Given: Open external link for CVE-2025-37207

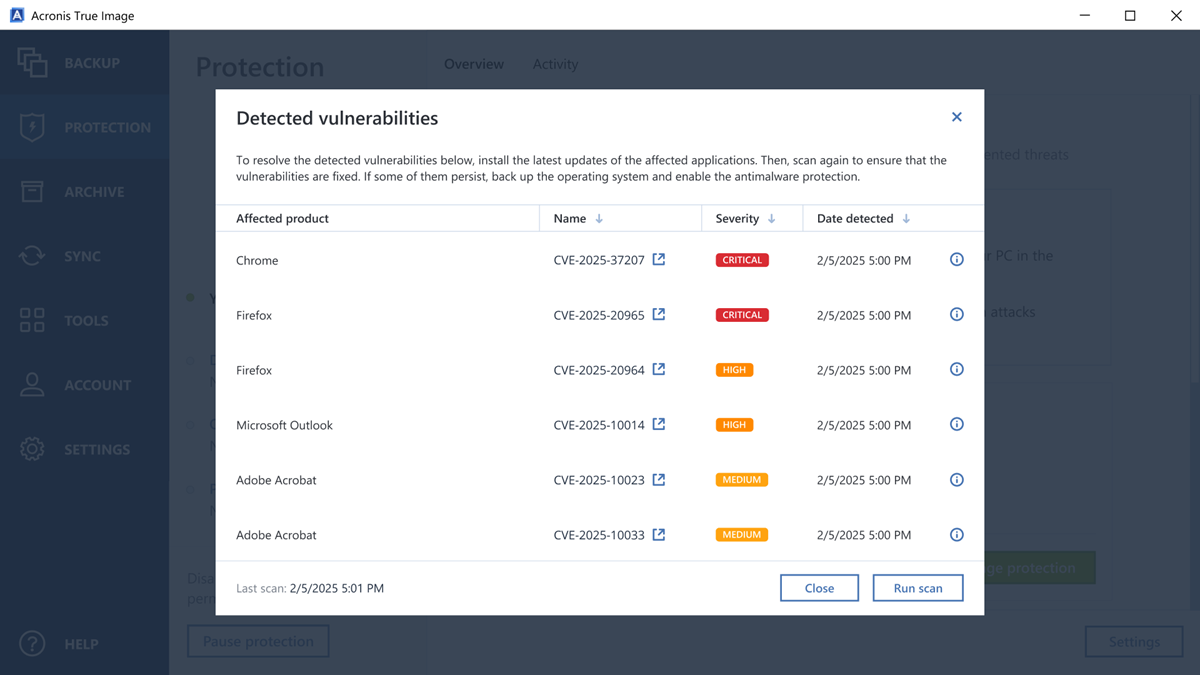Looking at the screenshot, I should click(659, 260).
